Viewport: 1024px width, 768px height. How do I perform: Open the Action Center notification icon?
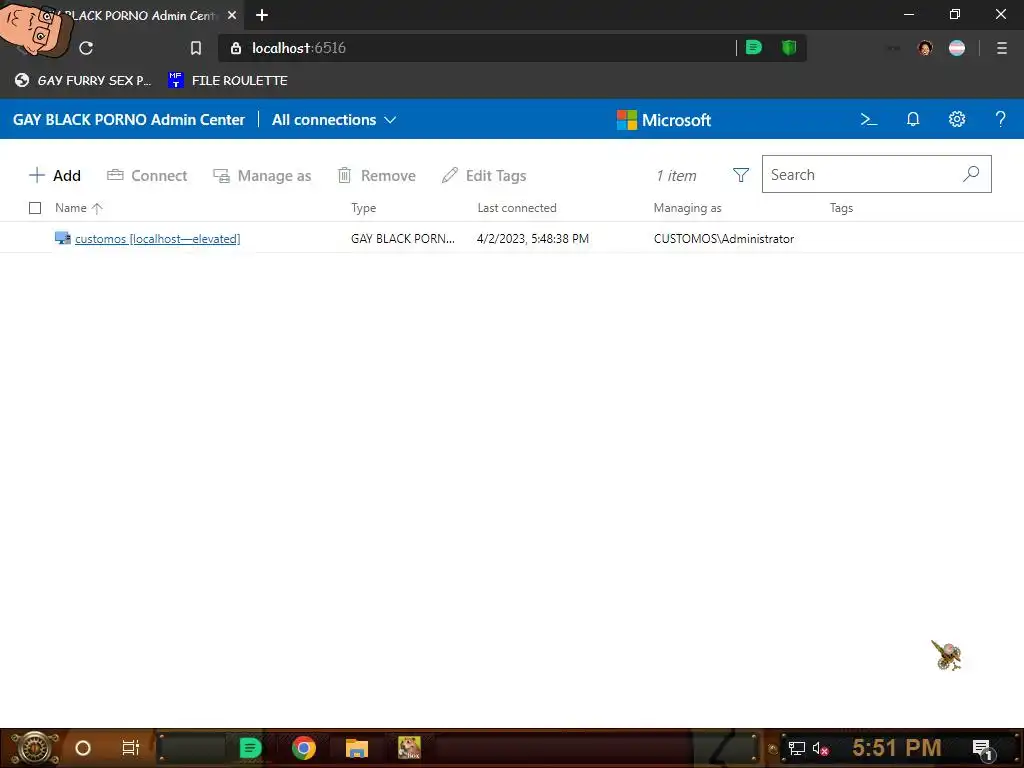click(982, 748)
